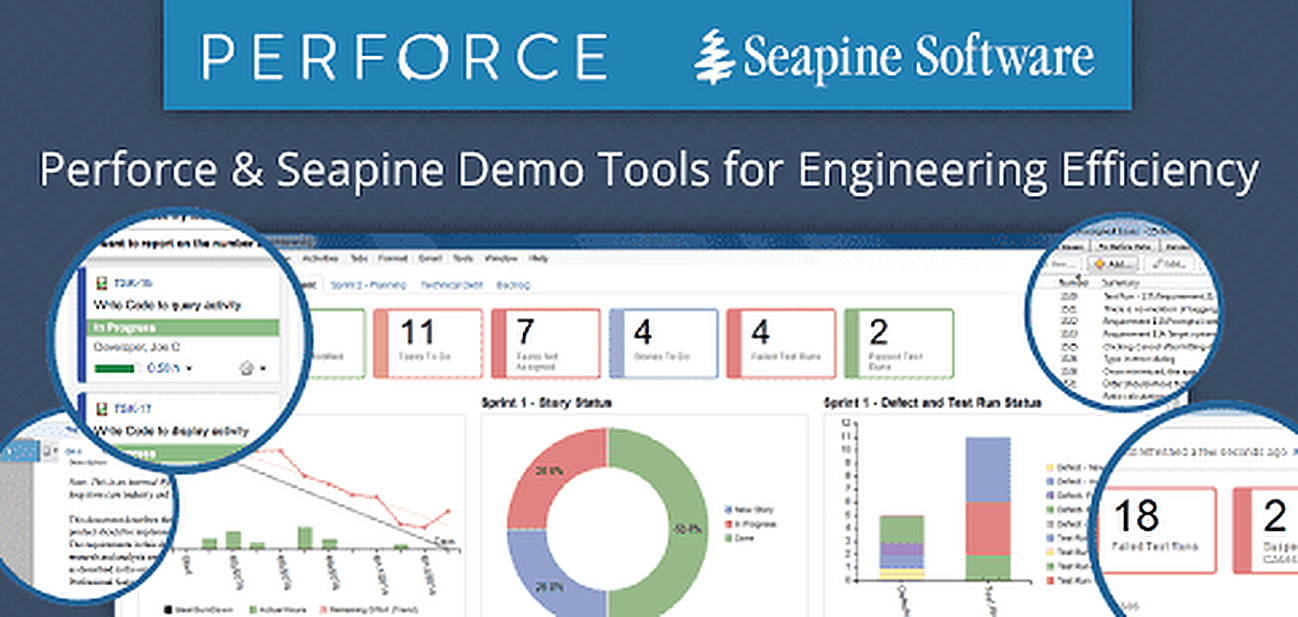The width and height of the screenshot is (1298, 617).
Task: Sort by the Number column header
Action: tap(1074, 282)
